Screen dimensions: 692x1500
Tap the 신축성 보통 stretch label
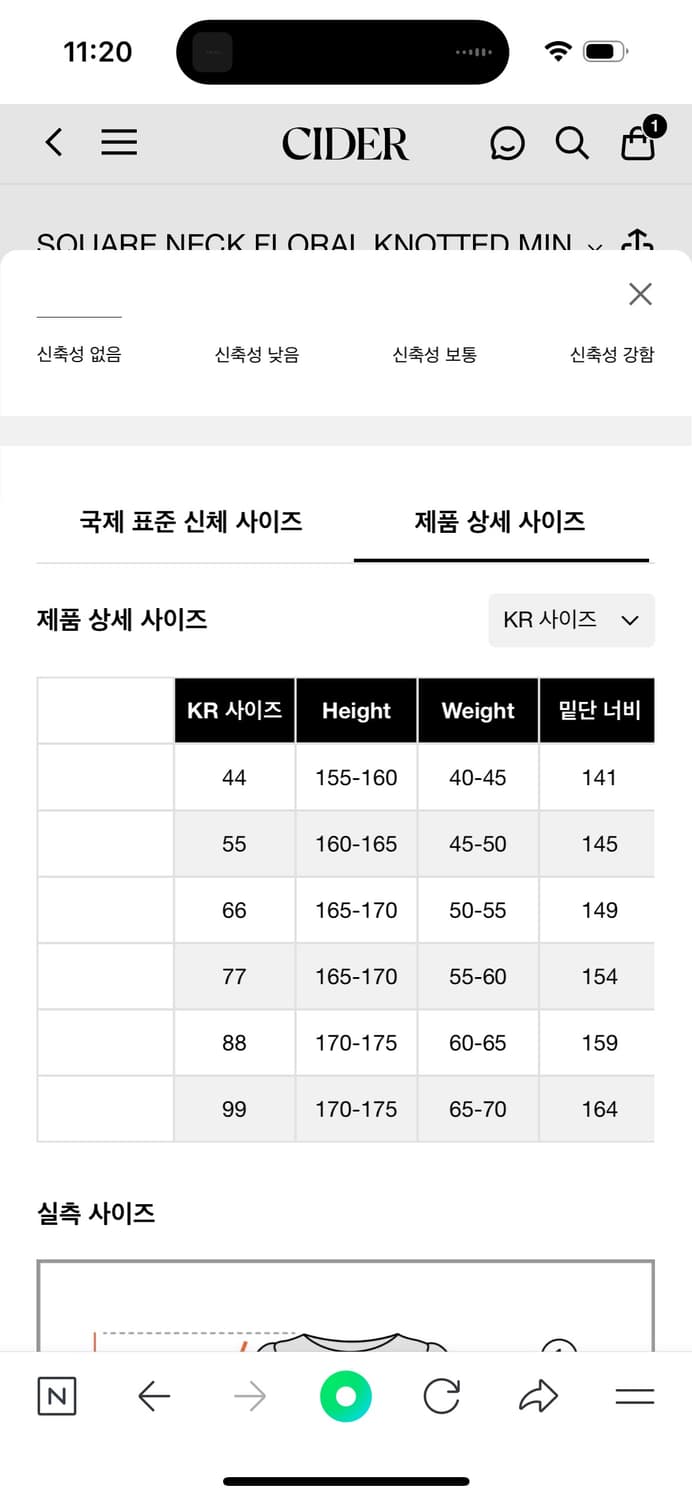(x=434, y=354)
